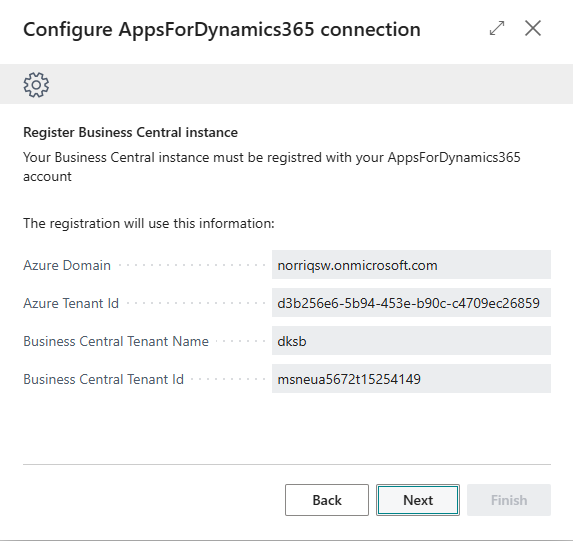Viewport: 573px width, 541px height.
Task: Click the settings gear icon in banner
Action: pos(36,85)
